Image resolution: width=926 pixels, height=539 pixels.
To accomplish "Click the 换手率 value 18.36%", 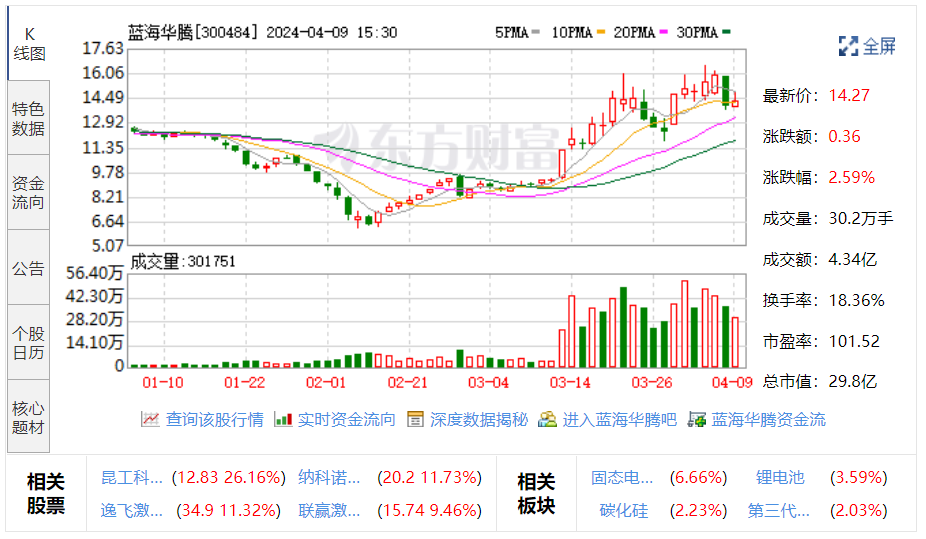I will [x=856, y=300].
